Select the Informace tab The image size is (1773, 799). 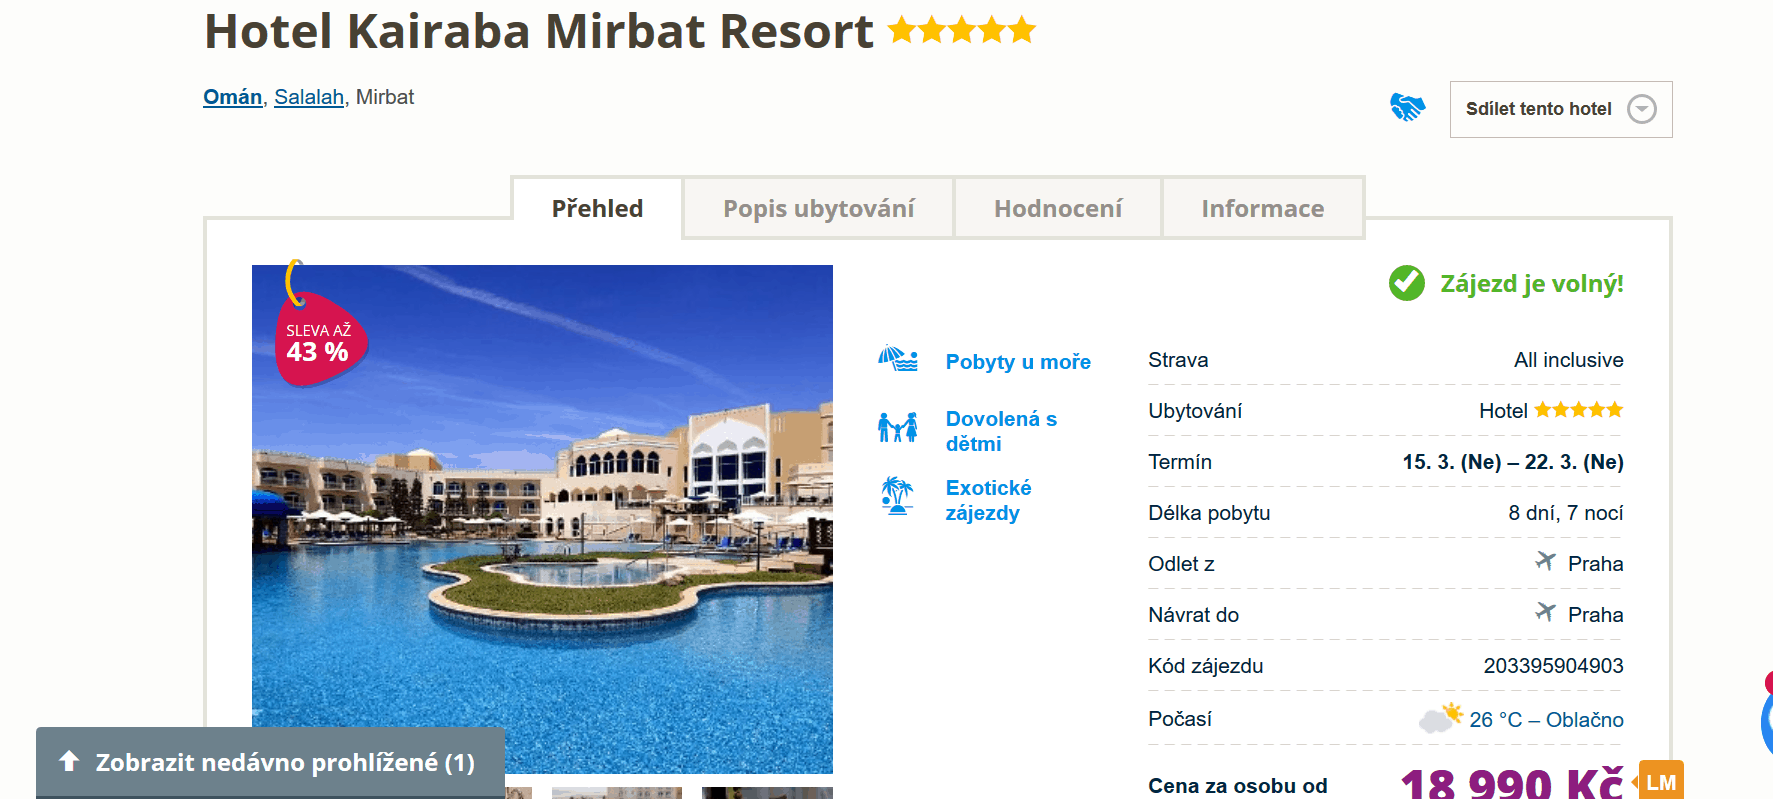click(1263, 208)
